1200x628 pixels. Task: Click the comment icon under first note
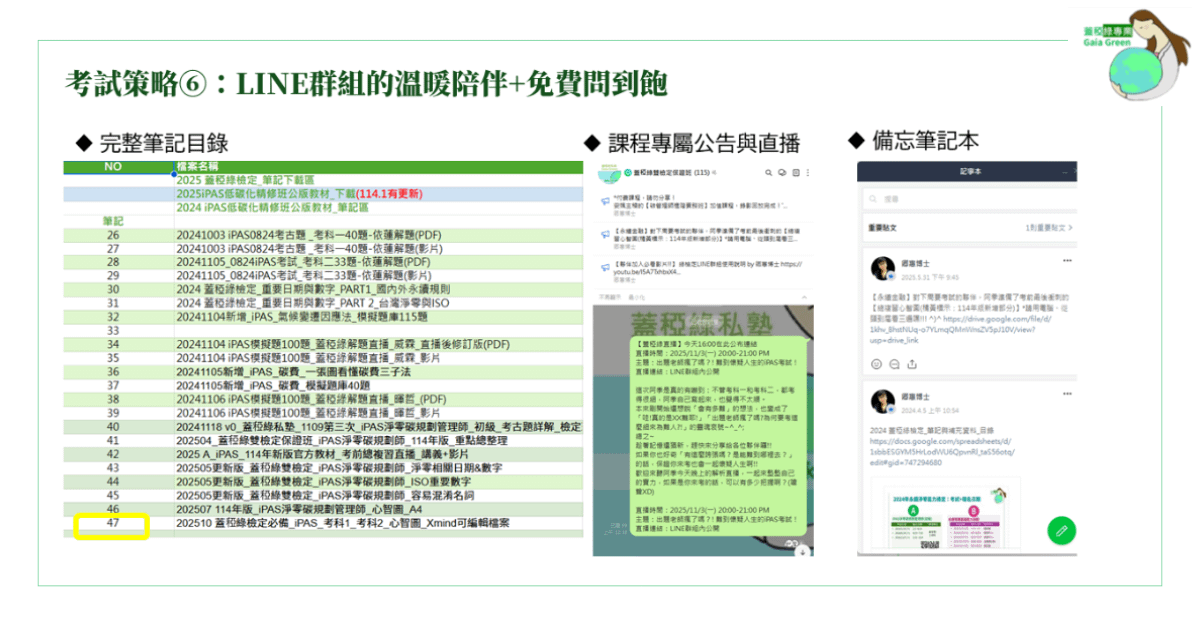[x=893, y=363]
